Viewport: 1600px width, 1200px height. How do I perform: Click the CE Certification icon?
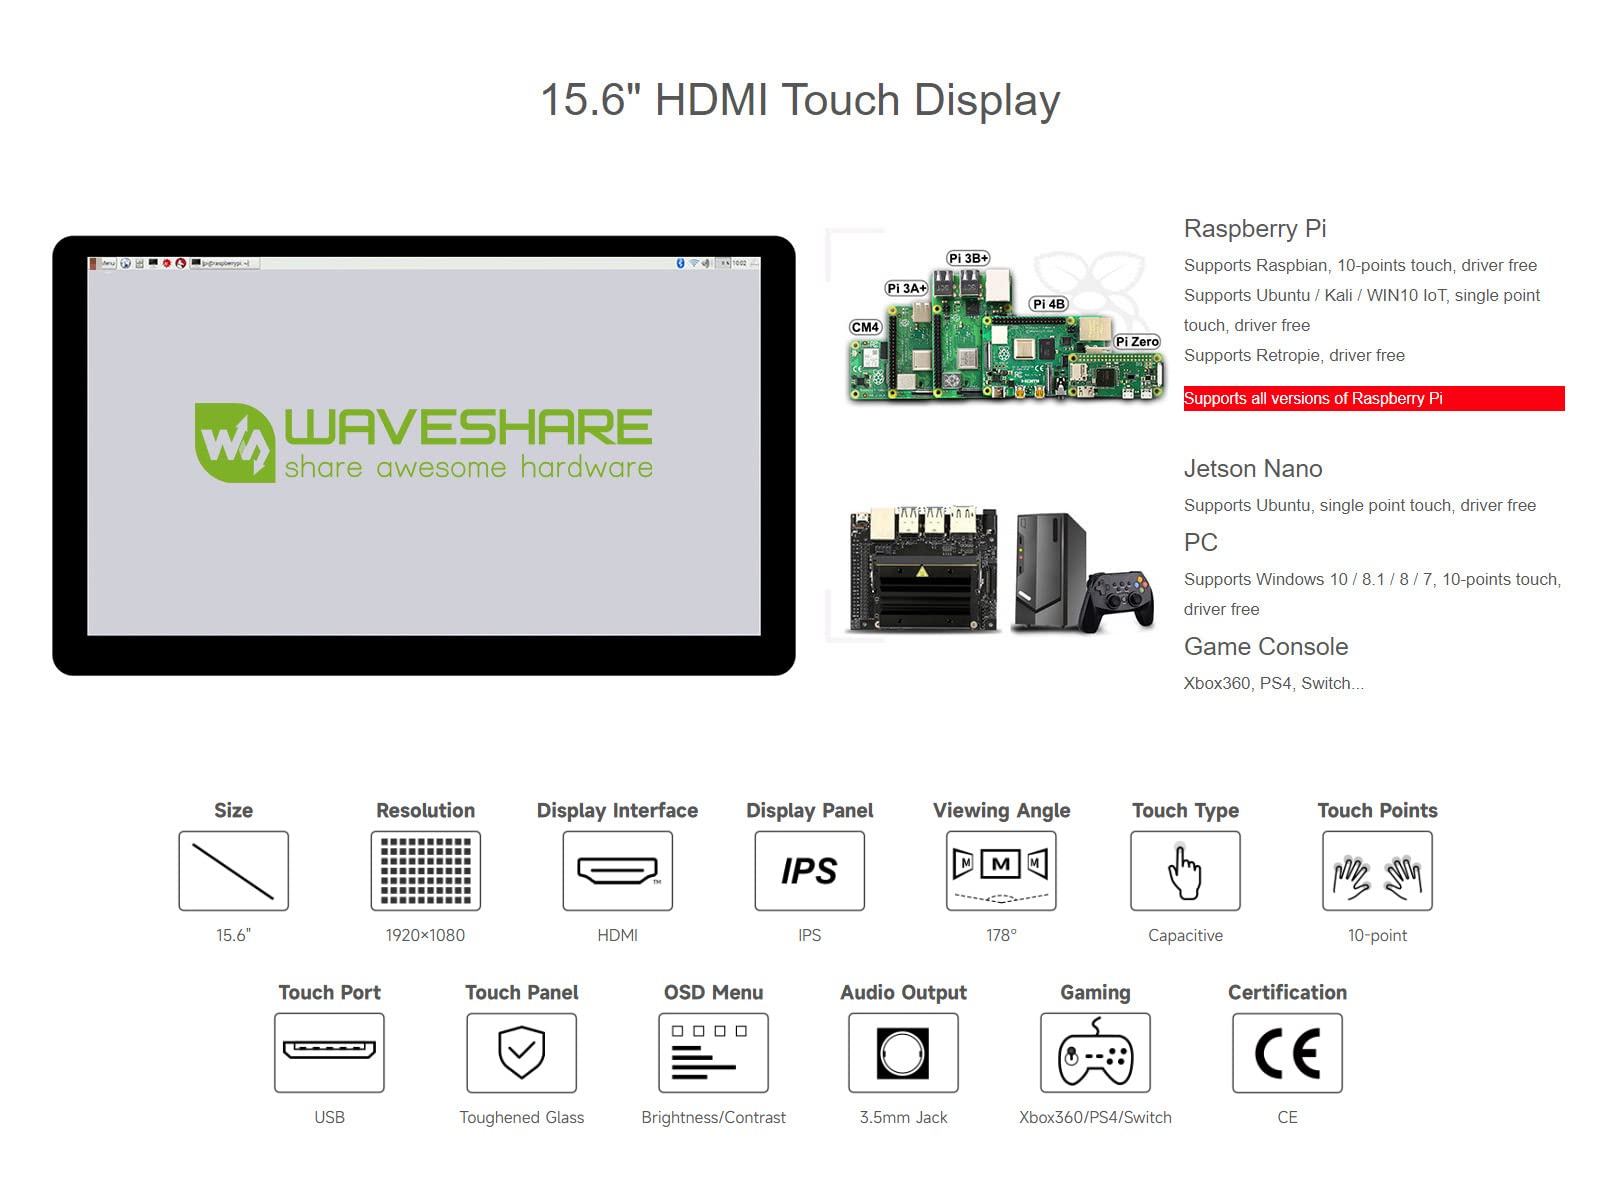pos(1287,1053)
